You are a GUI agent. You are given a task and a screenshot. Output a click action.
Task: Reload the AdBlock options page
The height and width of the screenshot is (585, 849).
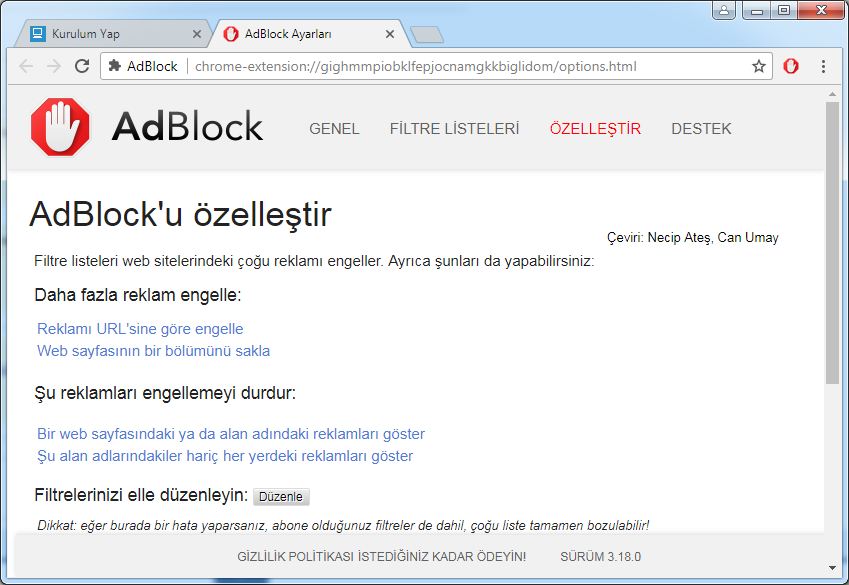[x=82, y=66]
